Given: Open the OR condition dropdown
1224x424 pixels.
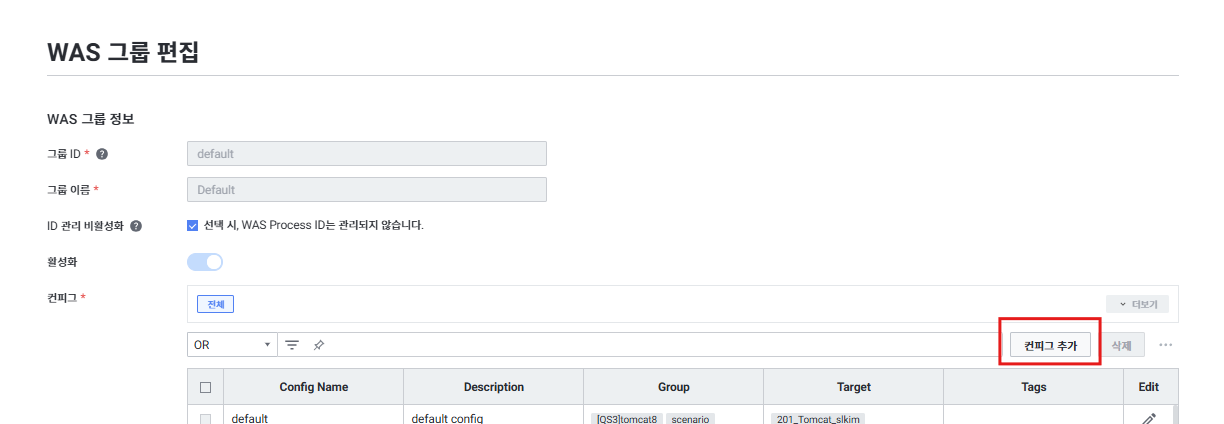Looking at the screenshot, I should (231, 345).
